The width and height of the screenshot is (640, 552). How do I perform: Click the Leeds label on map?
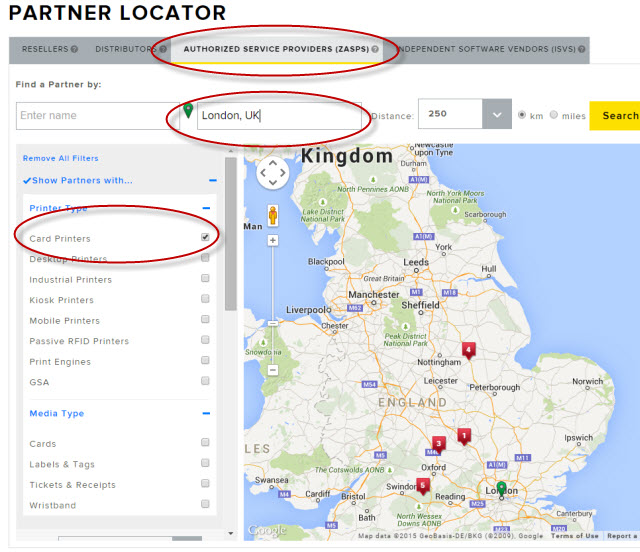[x=416, y=262]
